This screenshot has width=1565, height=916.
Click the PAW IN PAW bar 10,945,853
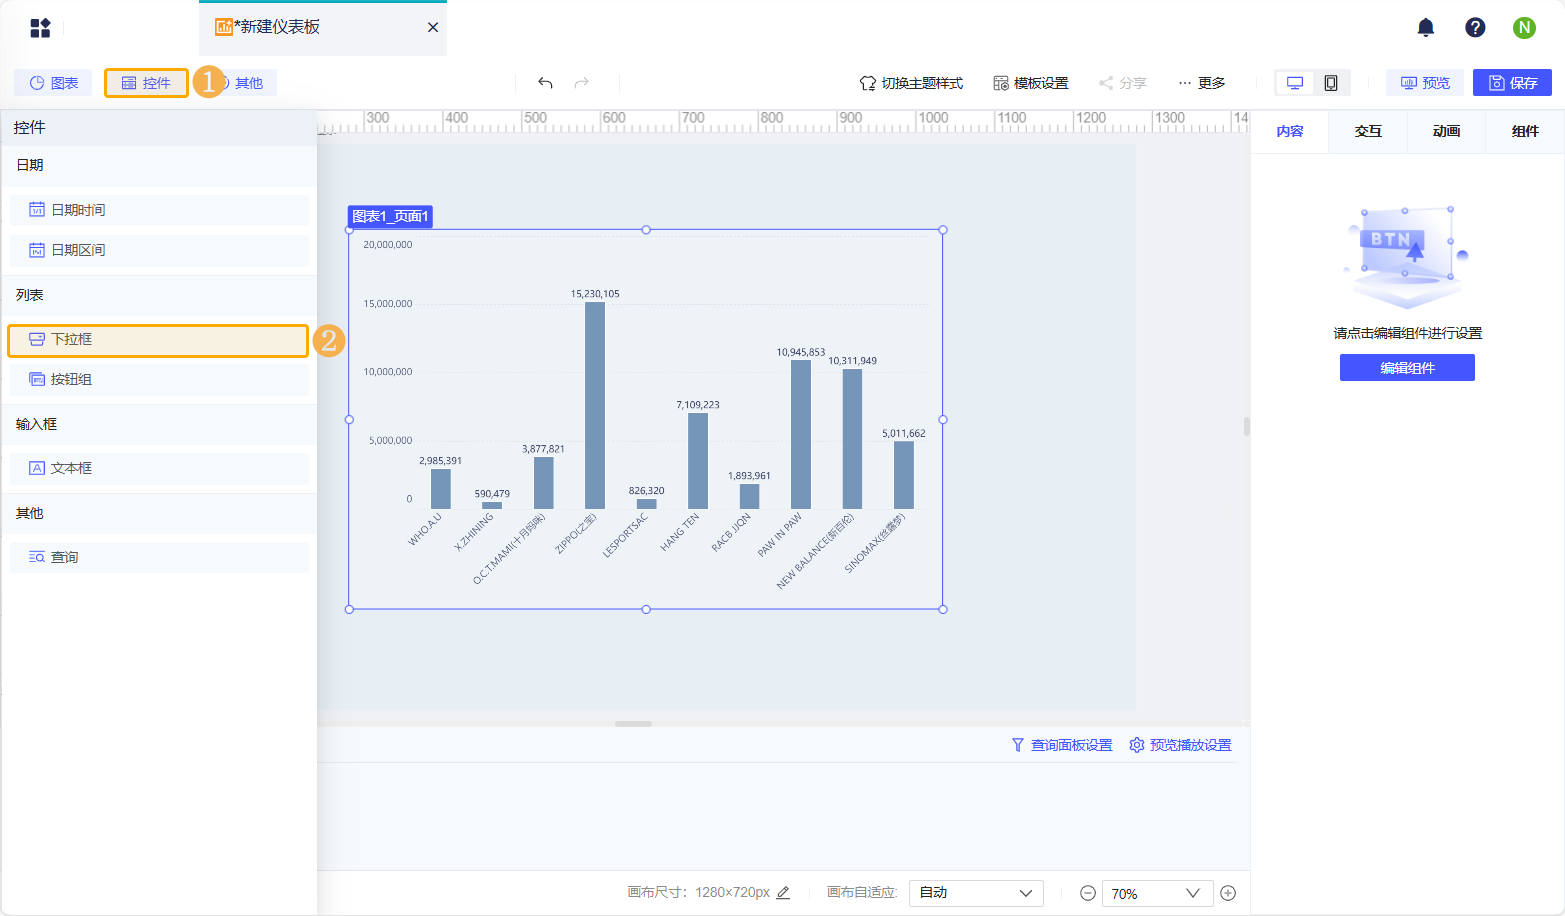click(x=801, y=435)
